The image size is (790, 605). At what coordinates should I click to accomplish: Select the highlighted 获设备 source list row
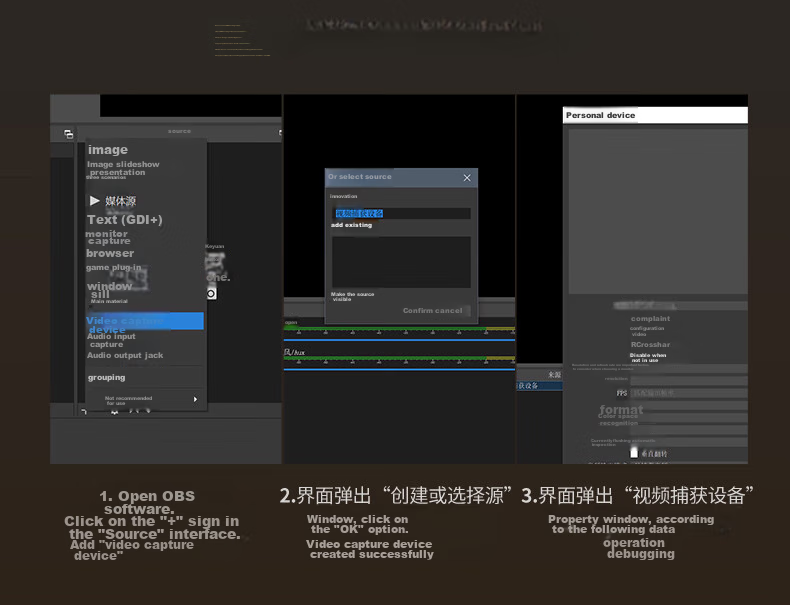coord(540,386)
